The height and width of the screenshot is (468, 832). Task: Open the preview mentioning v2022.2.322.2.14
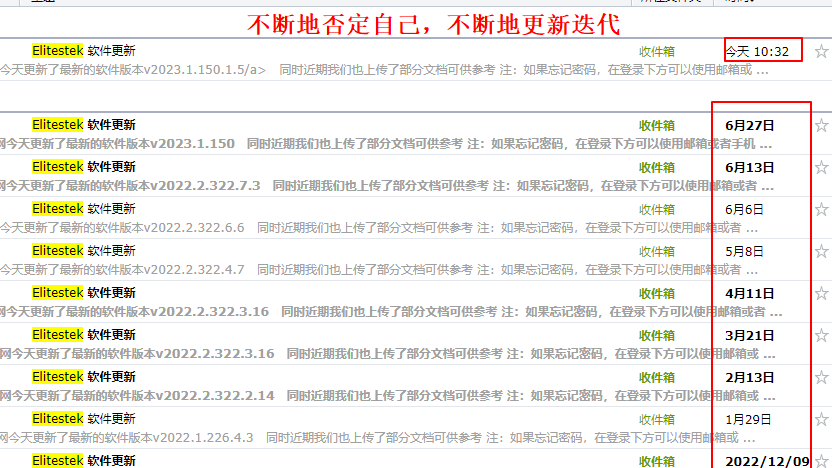coord(388,396)
